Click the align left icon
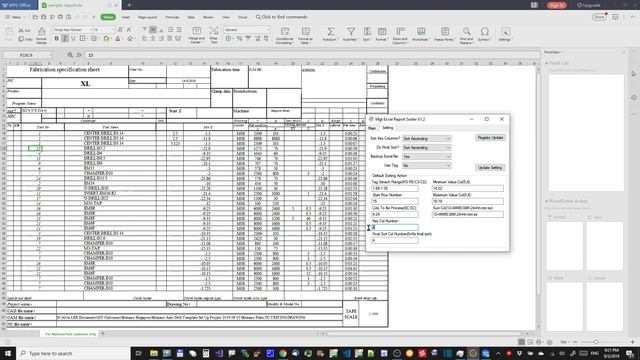640x360 pixels. pyautogui.click(x=144, y=38)
